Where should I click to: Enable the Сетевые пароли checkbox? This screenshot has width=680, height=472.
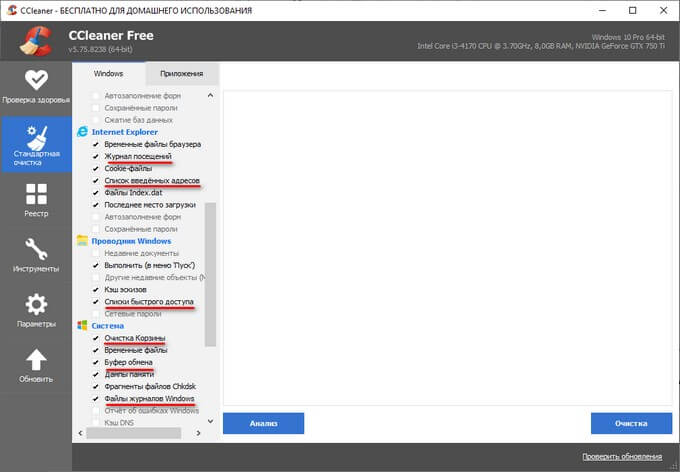(96, 314)
